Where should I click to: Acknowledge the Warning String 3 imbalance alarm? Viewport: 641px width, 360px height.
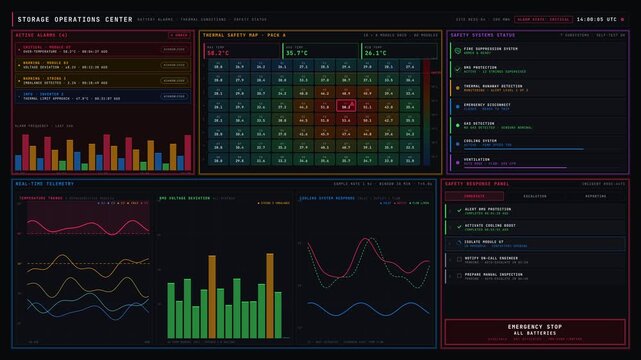coord(174,80)
